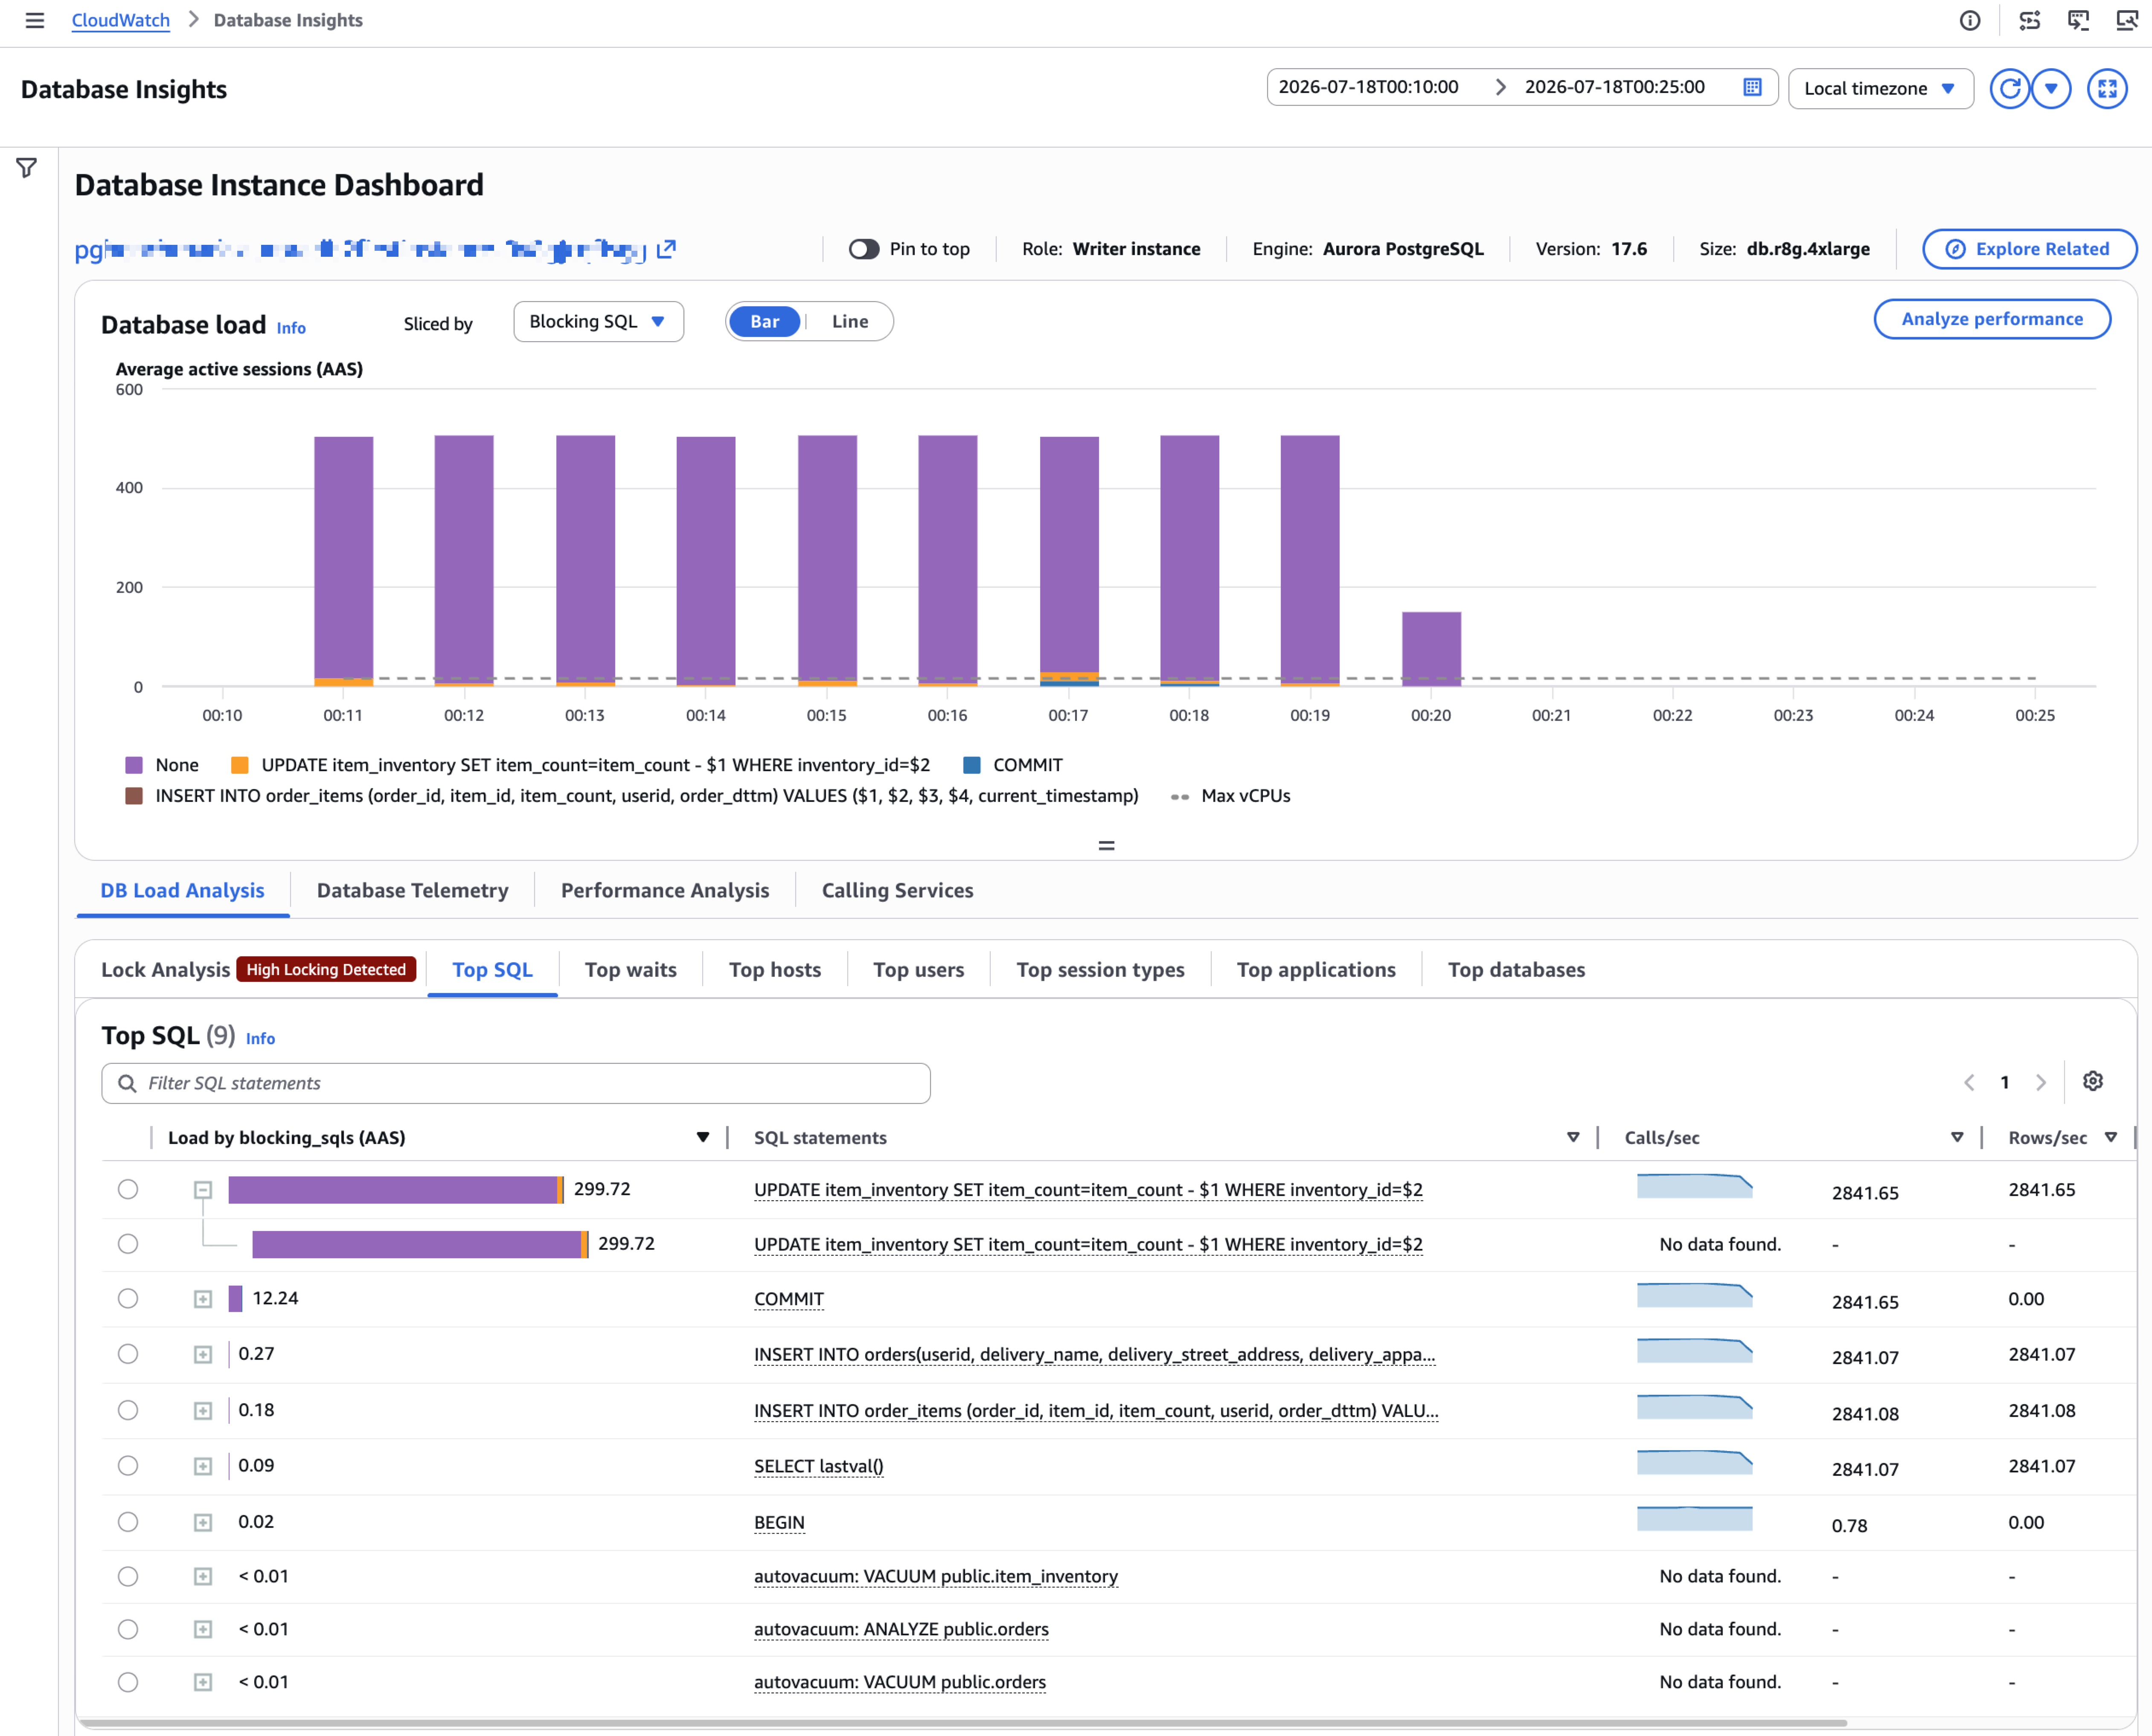Select the radio button for the COMMIT row

(x=128, y=1298)
